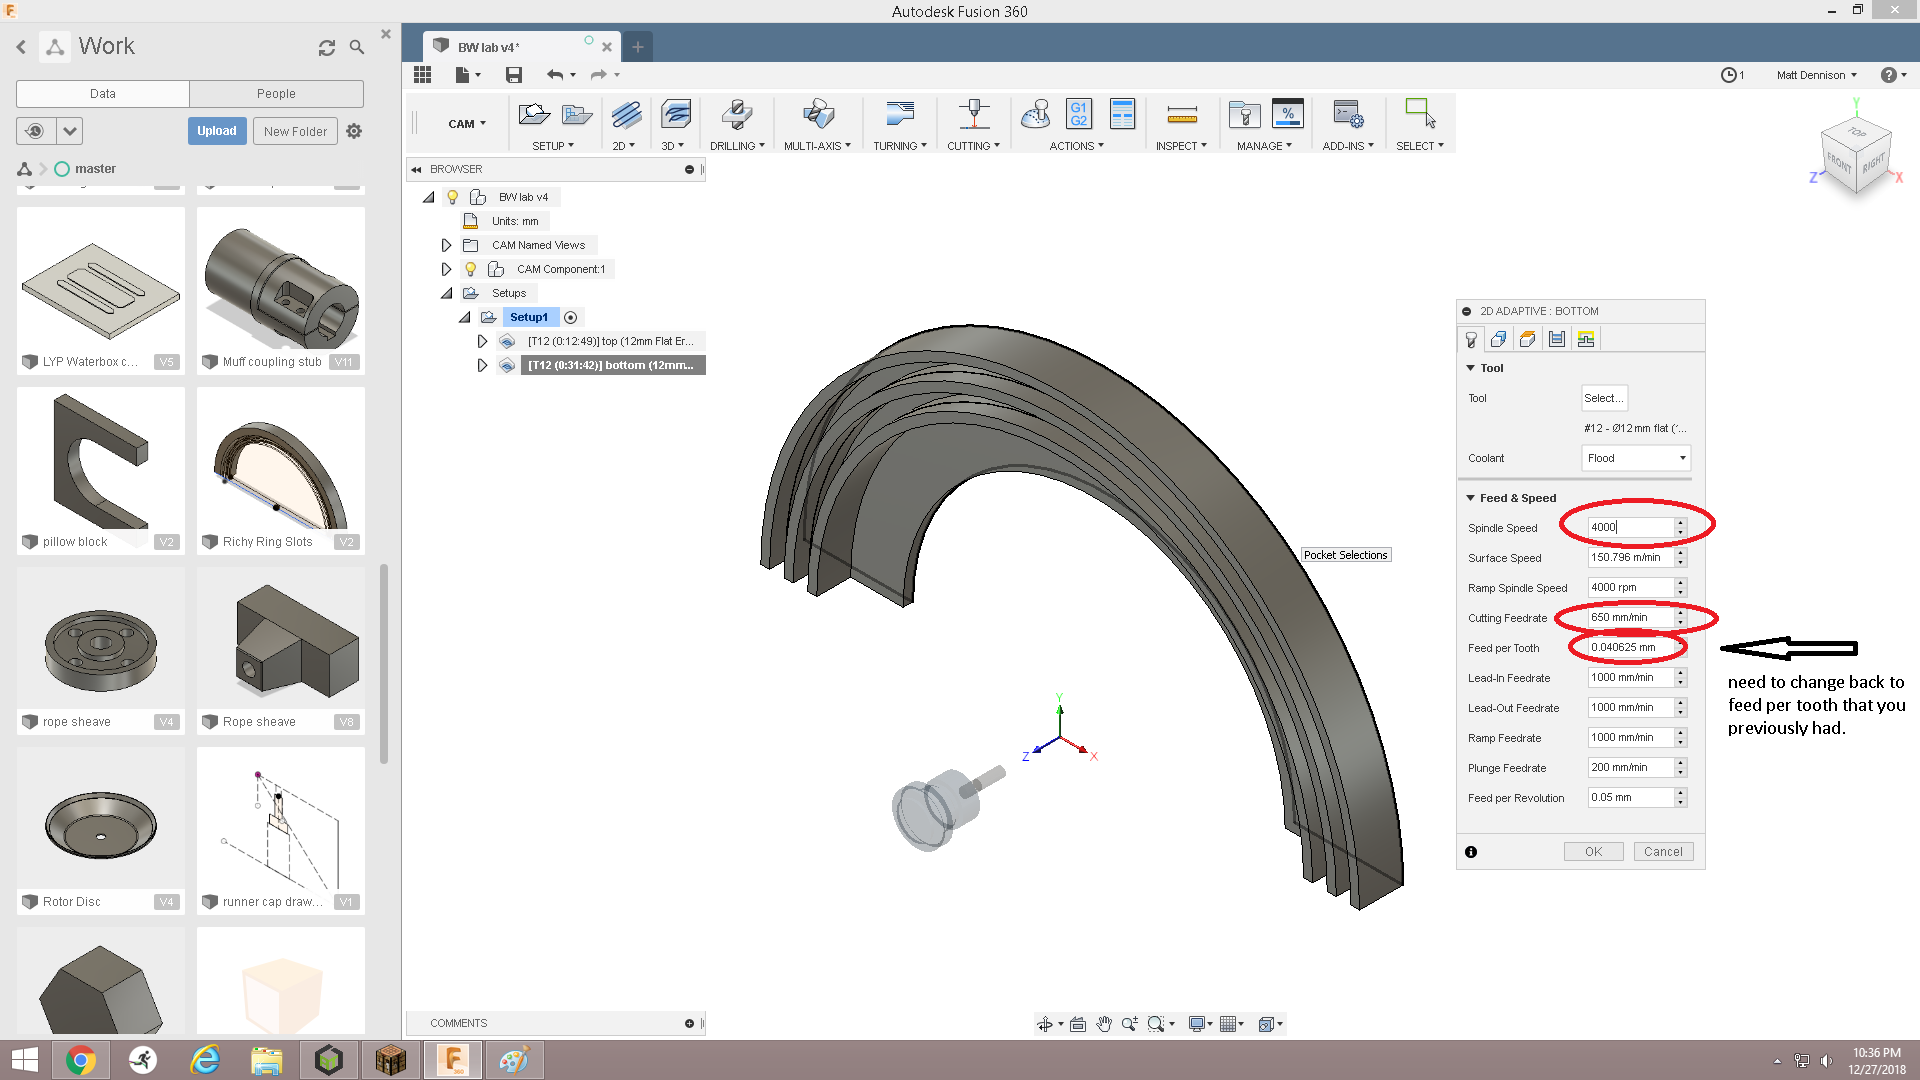
Task: Click the Undo arrow
Action: point(555,75)
